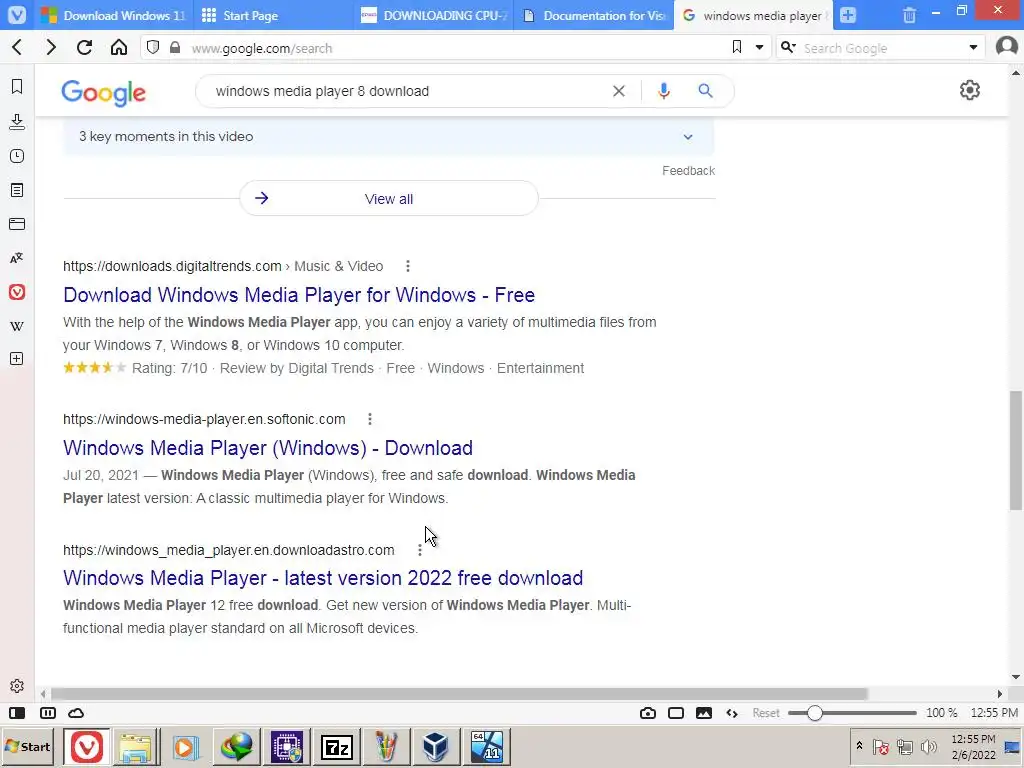Toggle the side panel visibility
This screenshot has height=768, width=1024.
17,713
